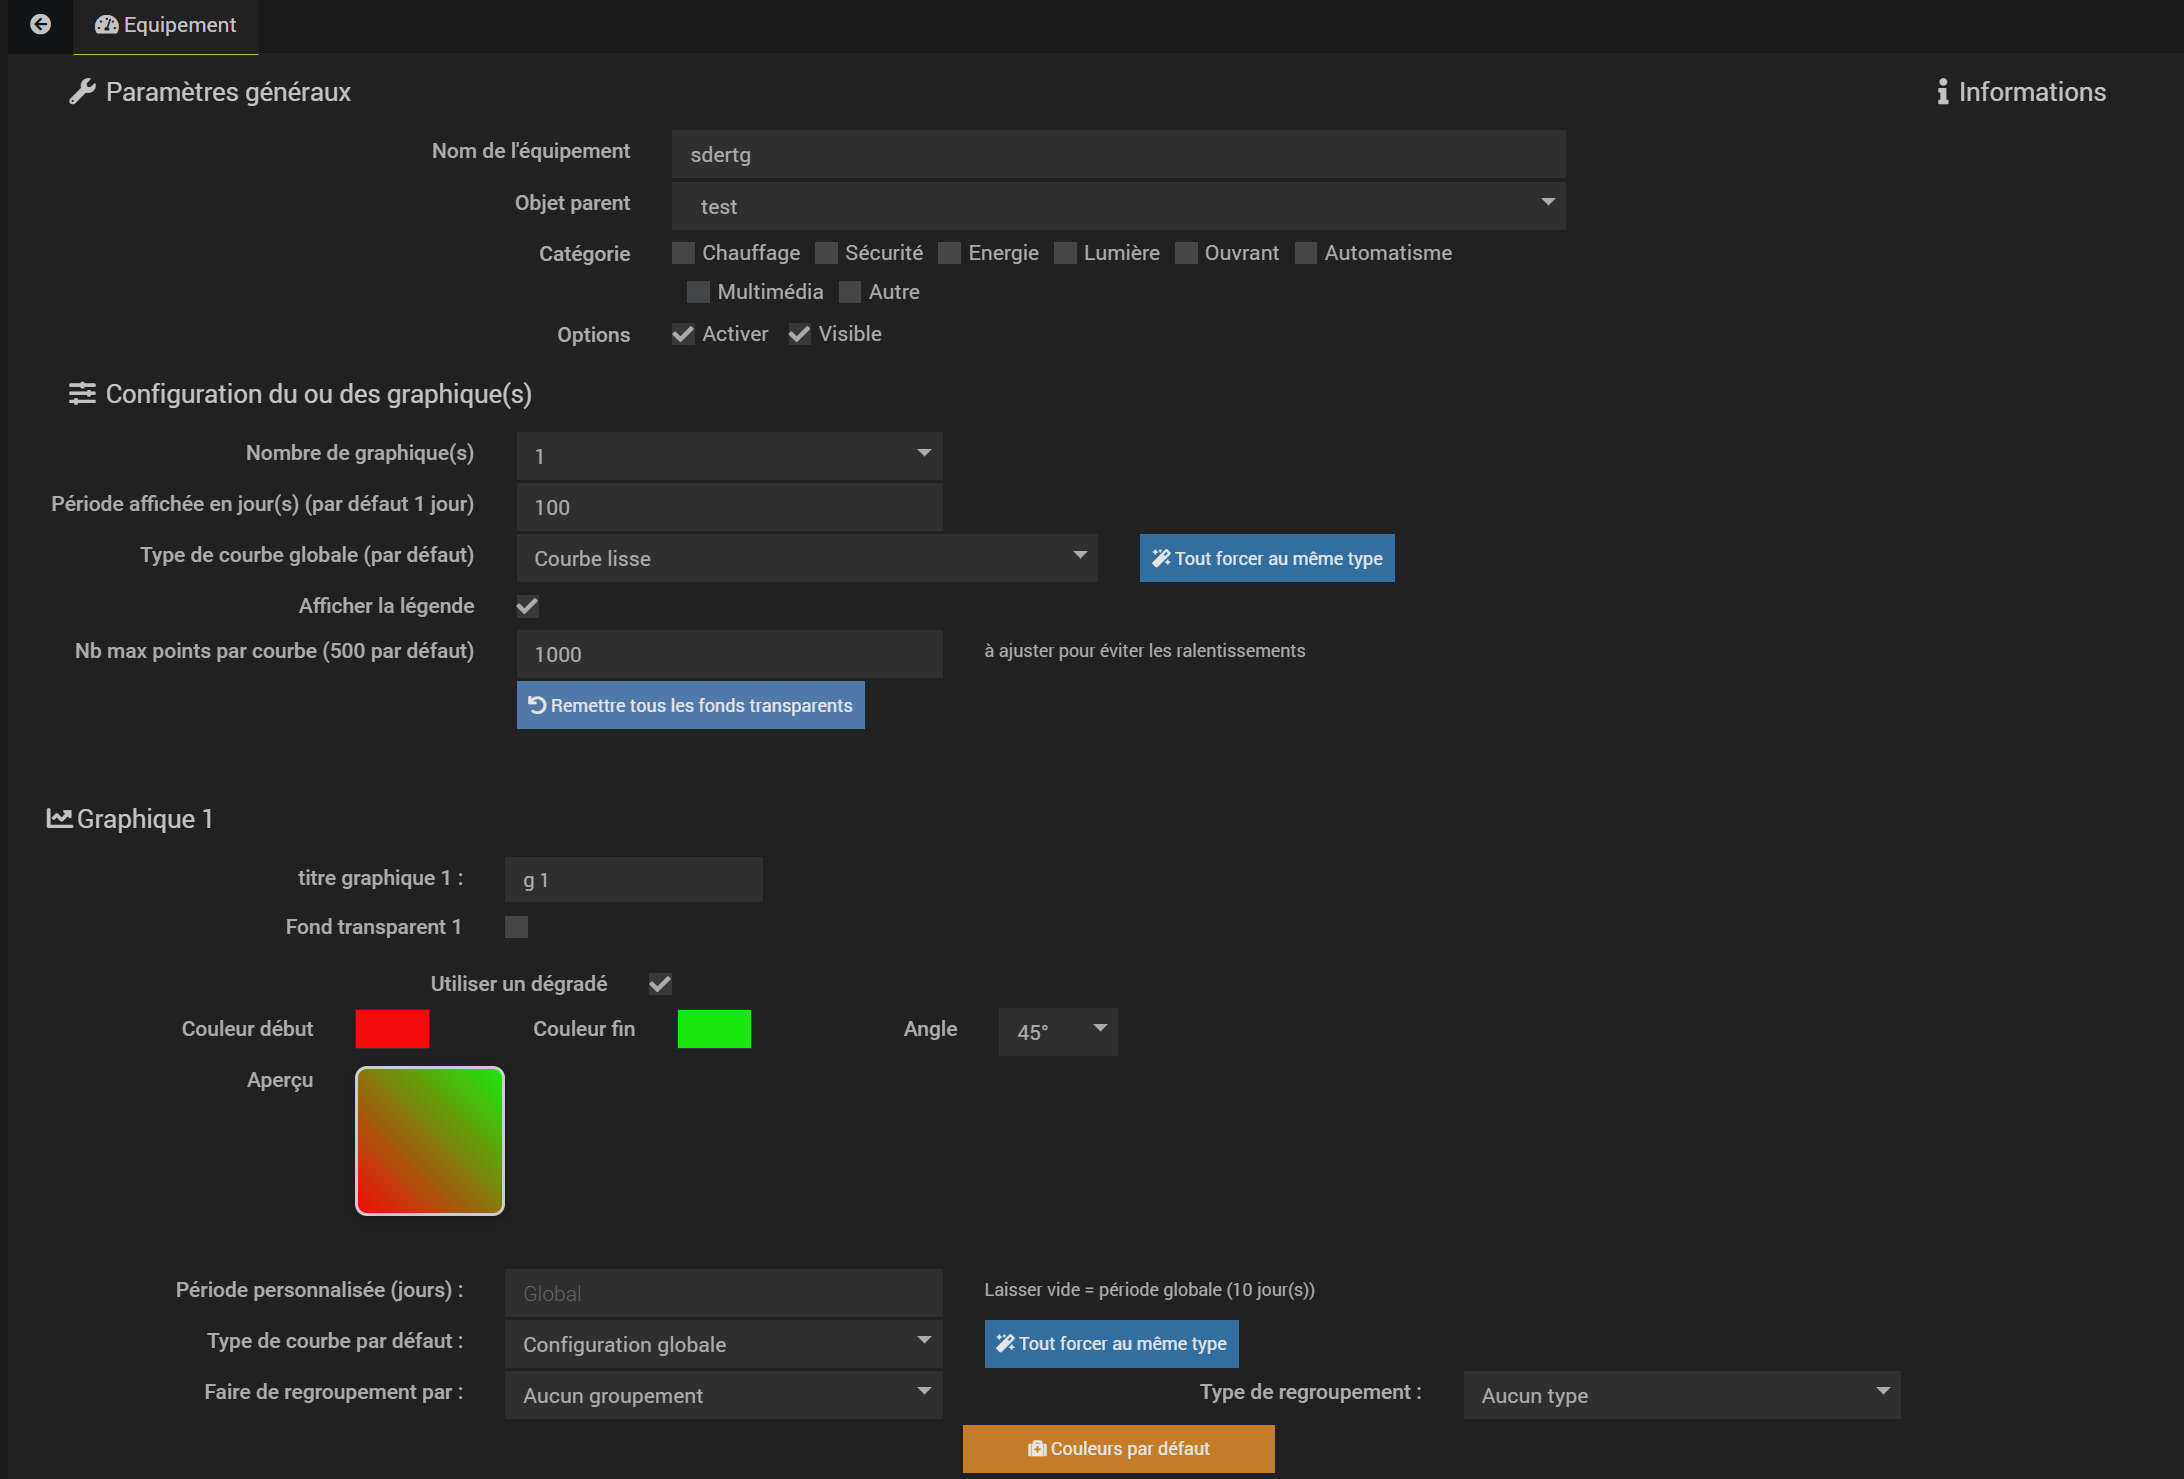The width and height of the screenshot is (2184, 1479).
Task: Select the Equipement tab
Action: (x=166, y=25)
